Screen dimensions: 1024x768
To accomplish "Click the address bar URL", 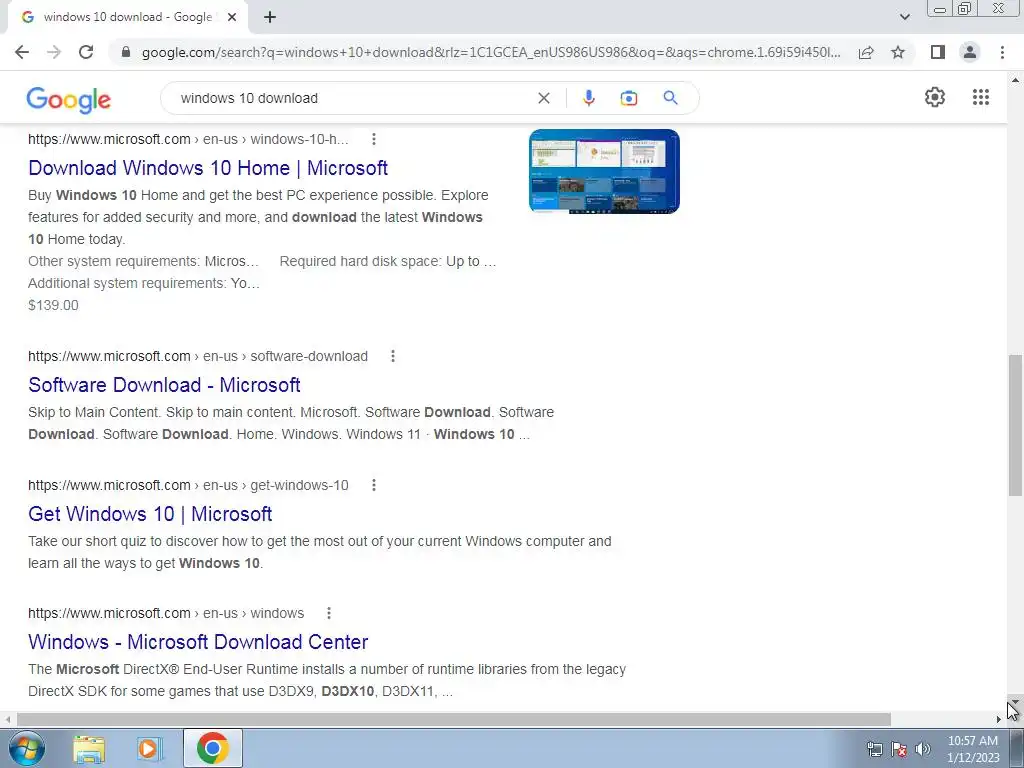I will point(491,52).
